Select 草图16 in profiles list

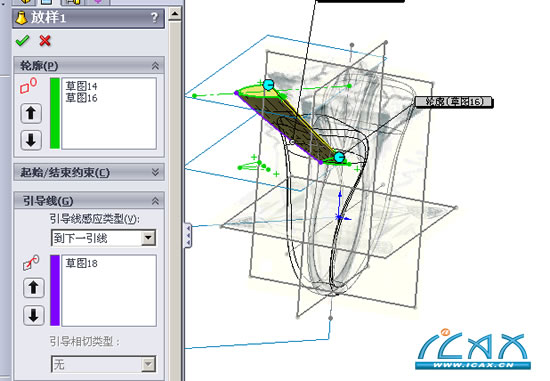point(81,98)
